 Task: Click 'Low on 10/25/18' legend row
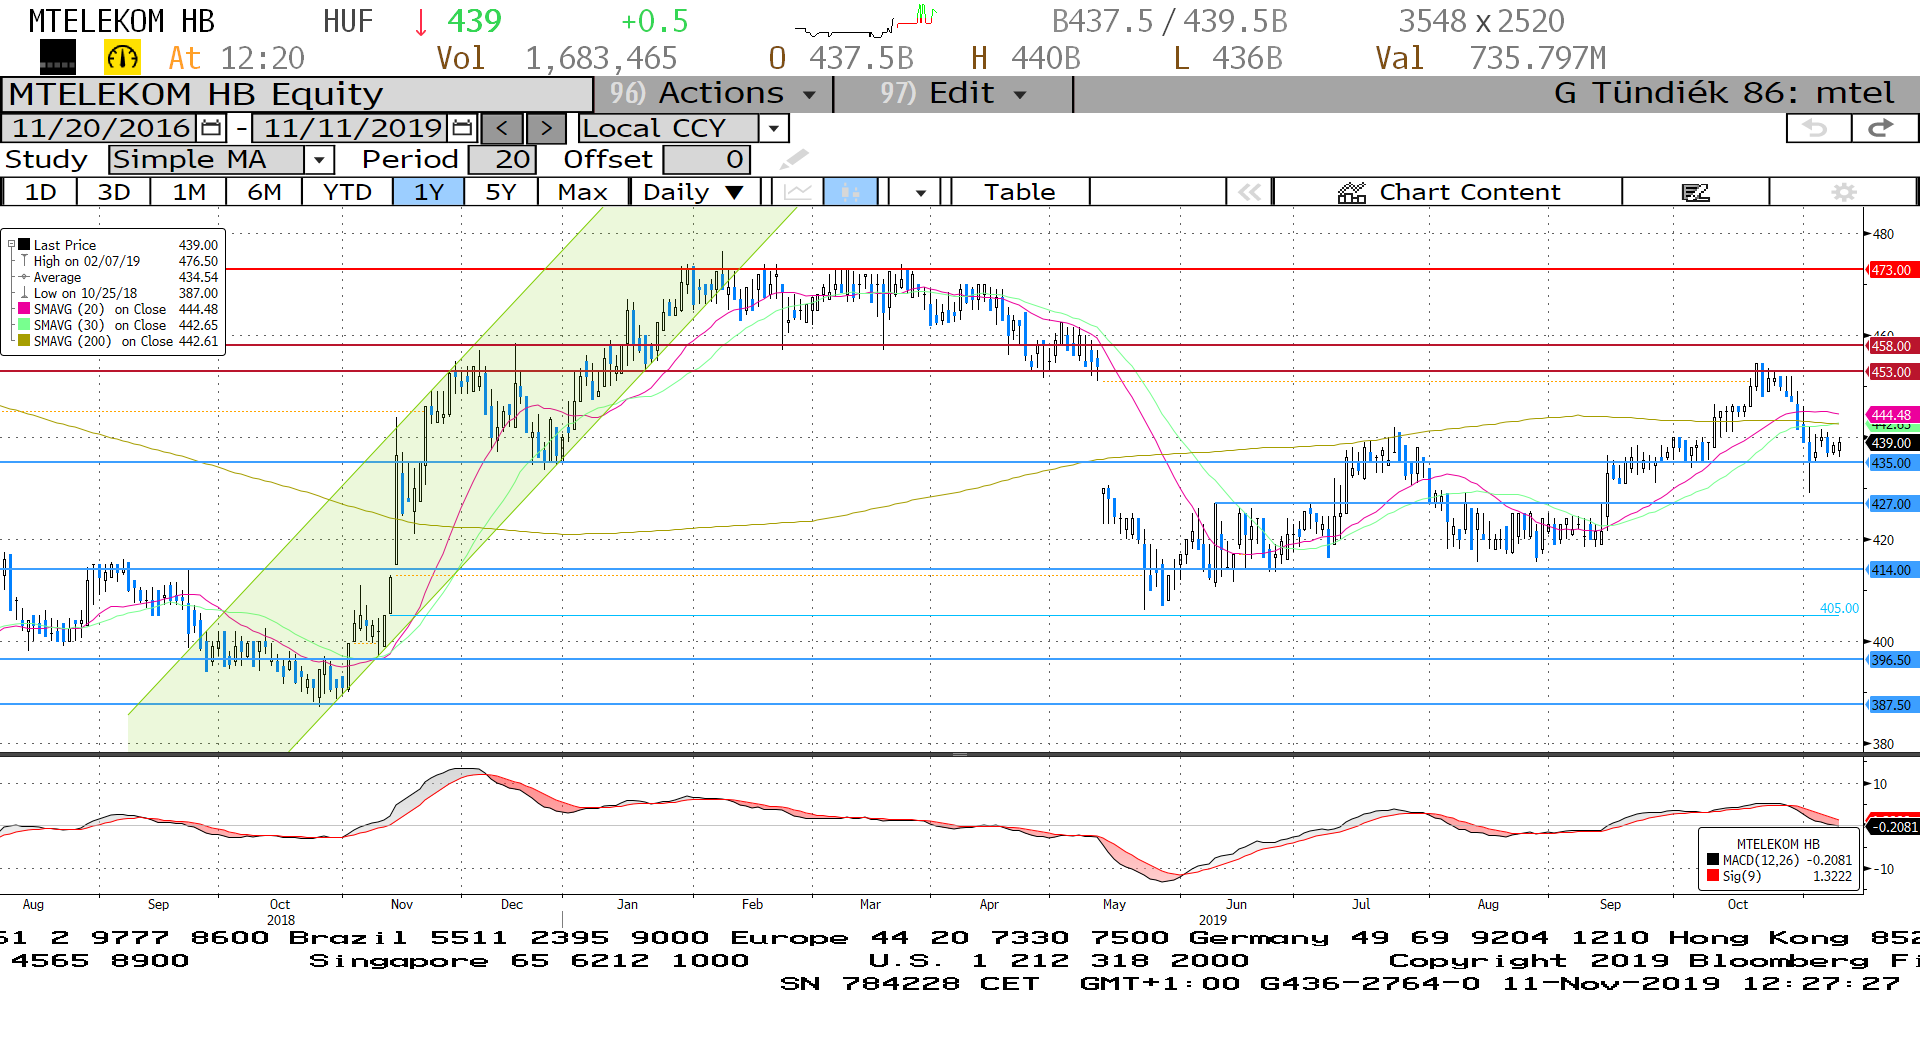(x=119, y=293)
